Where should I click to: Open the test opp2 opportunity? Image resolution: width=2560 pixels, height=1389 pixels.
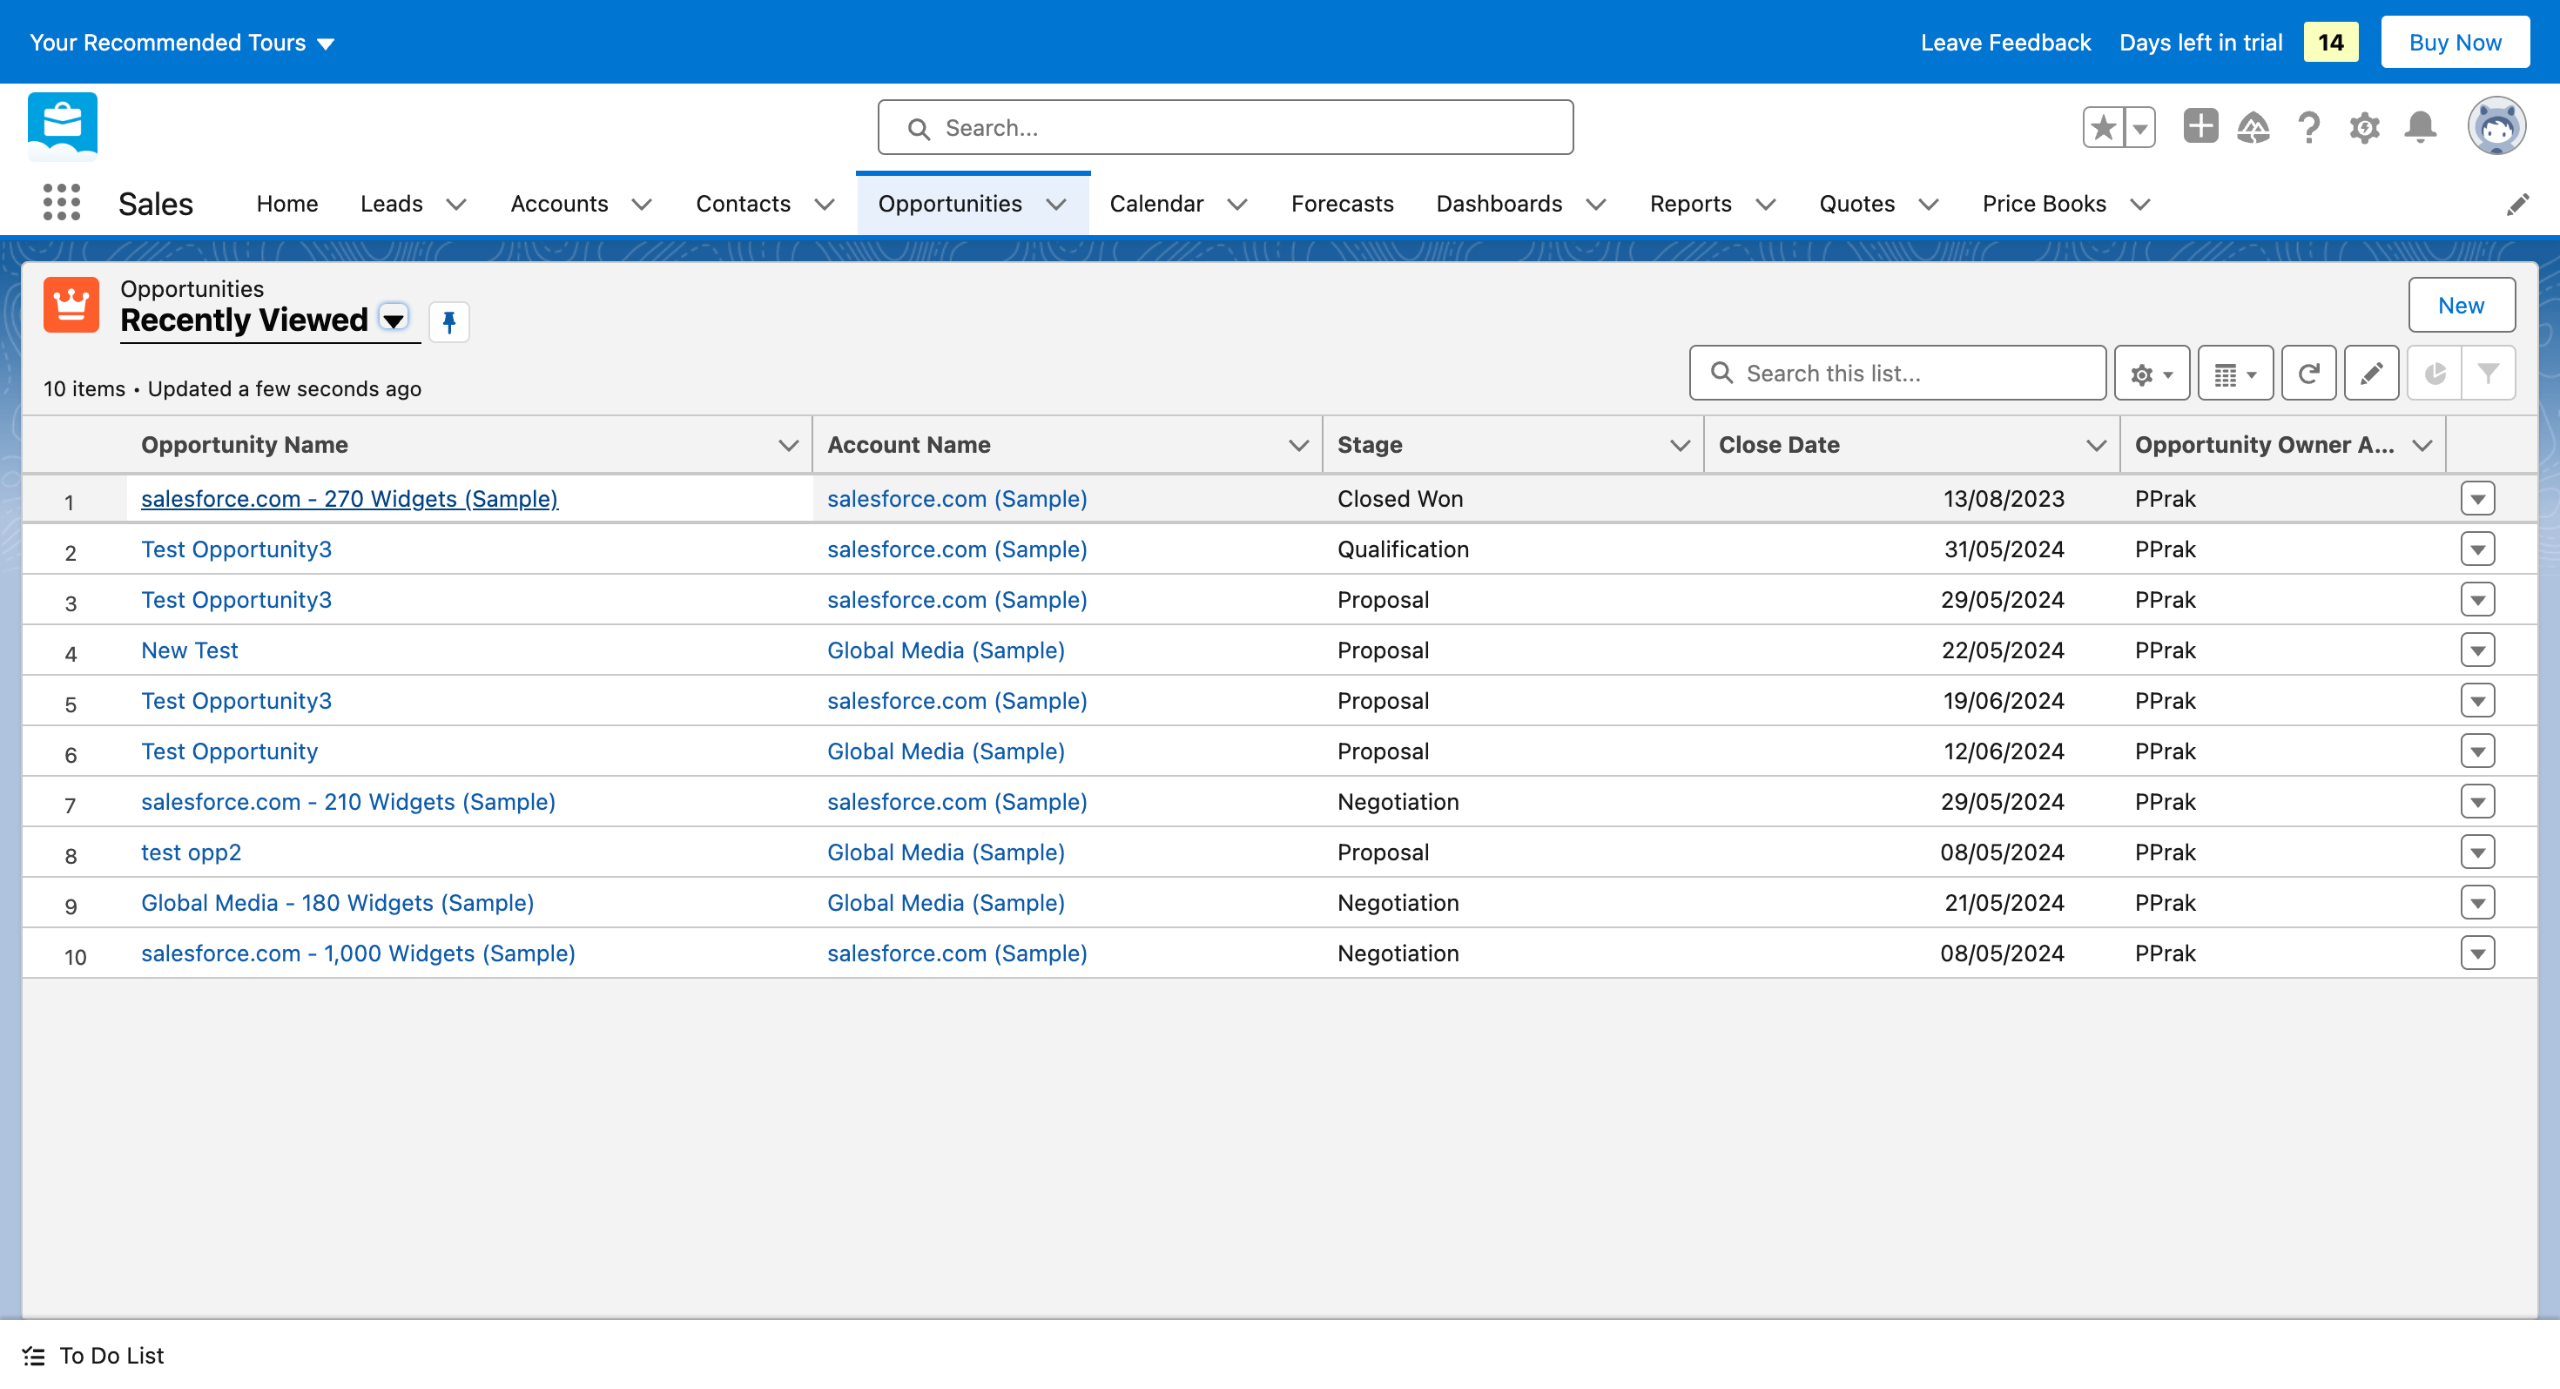191,852
